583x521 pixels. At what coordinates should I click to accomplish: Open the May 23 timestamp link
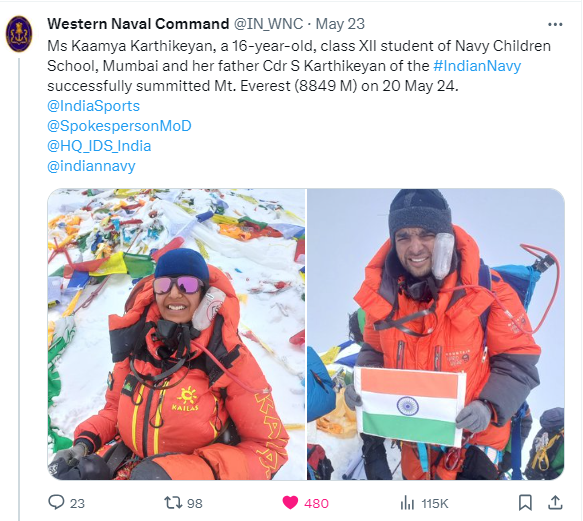(x=340, y=24)
